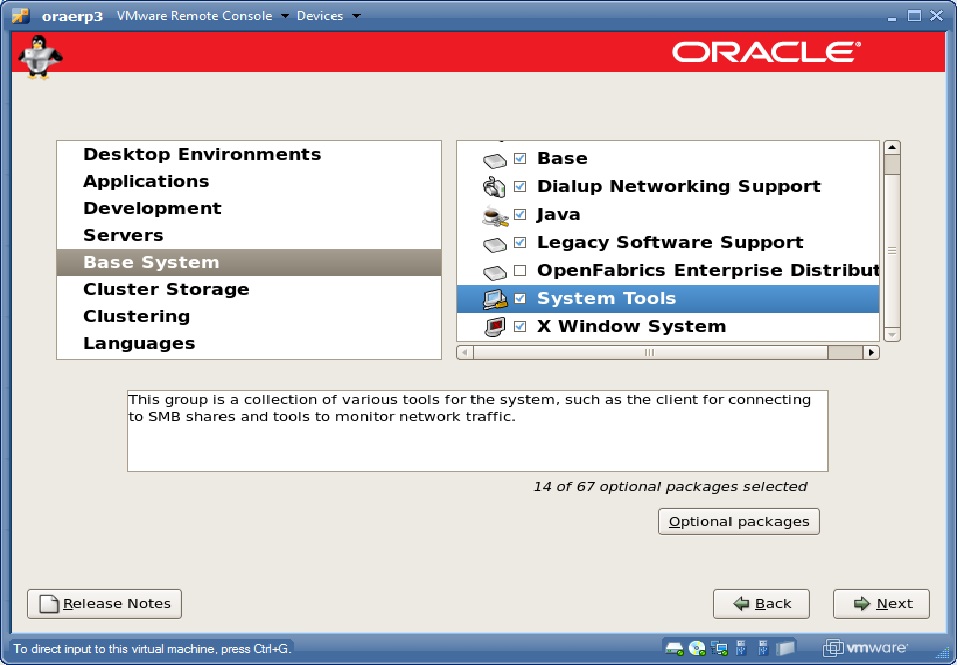Click the first USB device icon
The width and height of the screenshot is (960, 665).
(741, 647)
